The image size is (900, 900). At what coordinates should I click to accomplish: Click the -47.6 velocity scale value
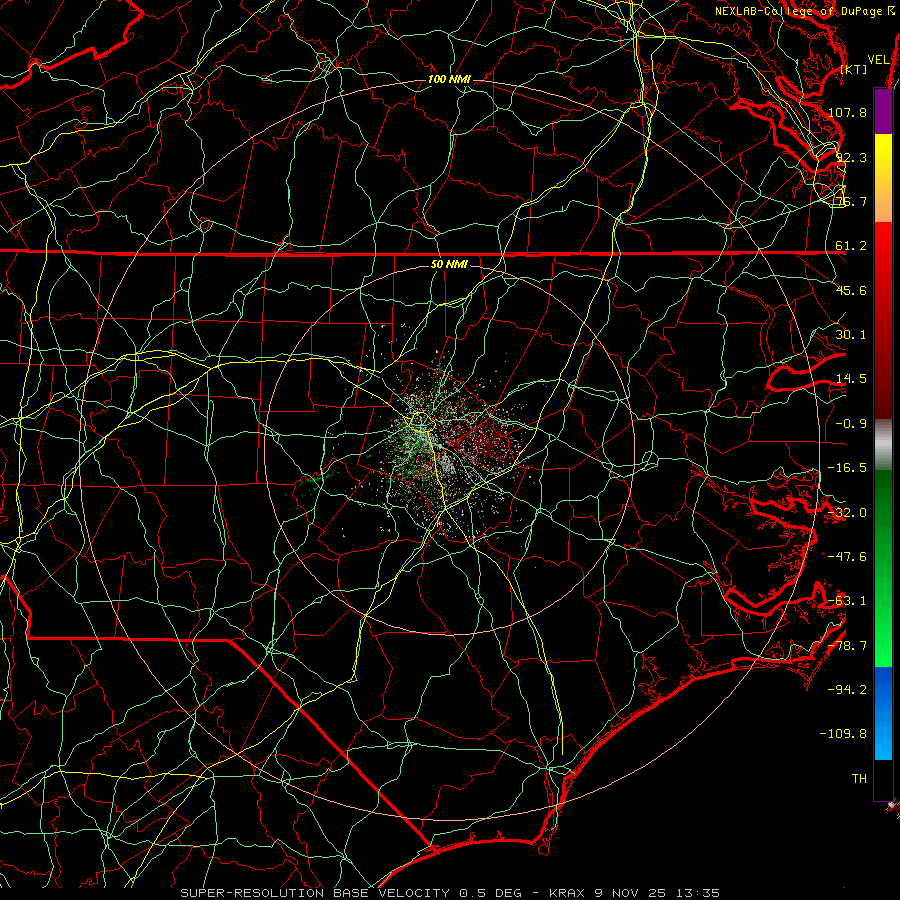pyautogui.click(x=847, y=557)
